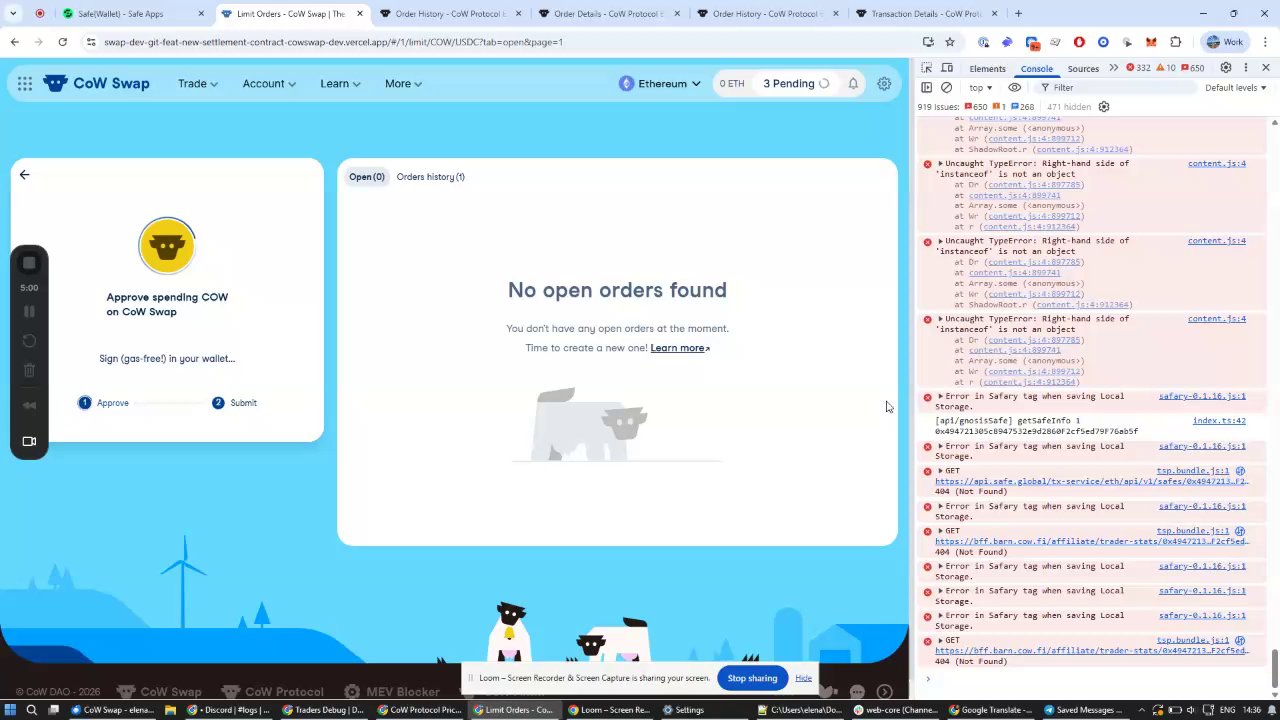This screenshot has height=720, width=1280.
Task: Reload the page
Action: point(62,42)
